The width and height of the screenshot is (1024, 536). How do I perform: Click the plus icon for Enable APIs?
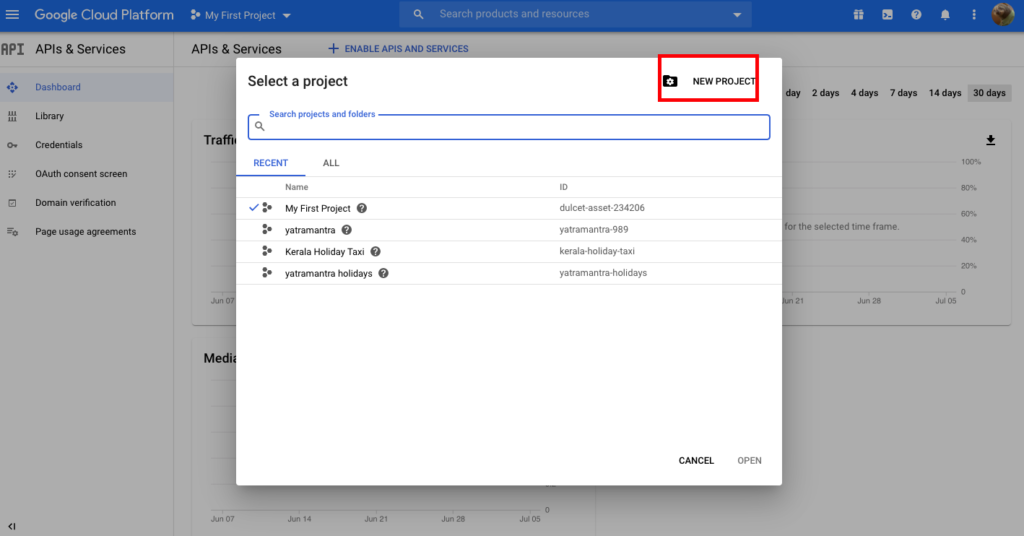point(333,48)
